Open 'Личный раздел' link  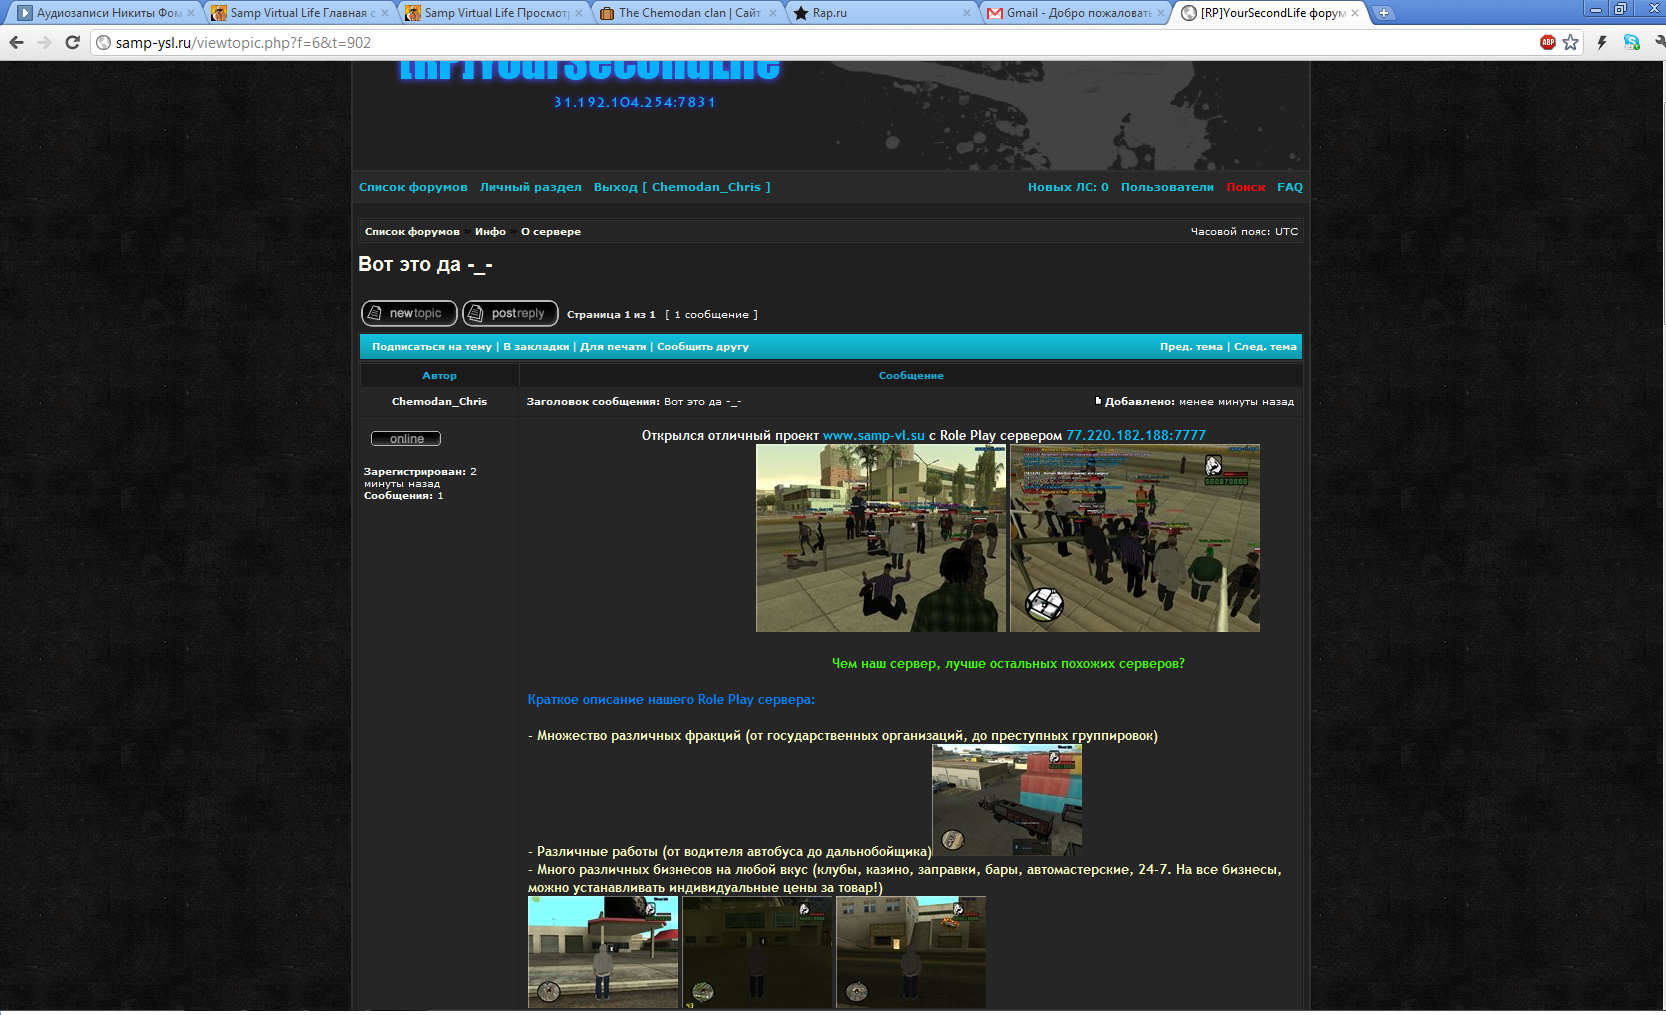(530, 187)
